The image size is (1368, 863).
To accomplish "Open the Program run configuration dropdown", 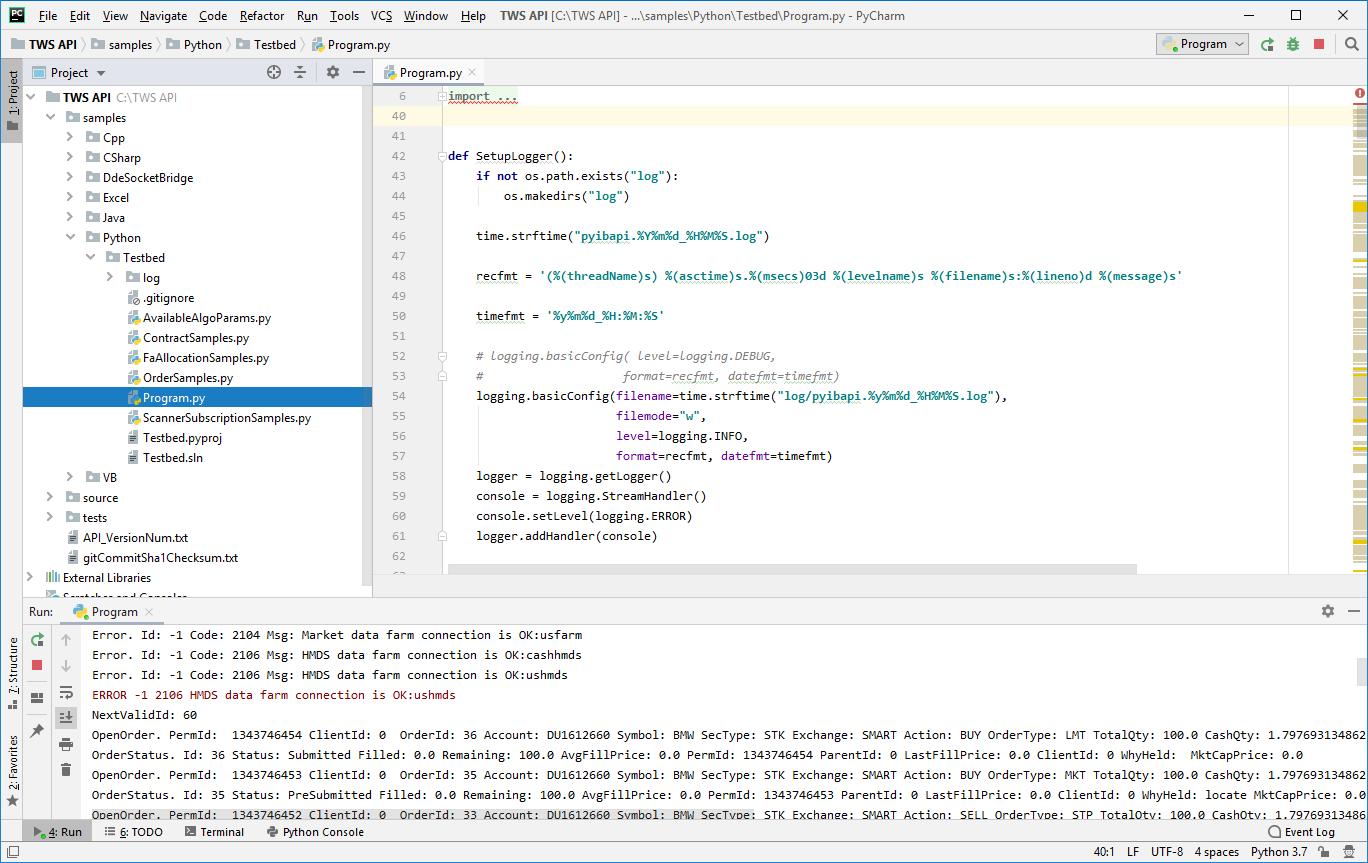I will pyautogui.click(x=1203, y=44).
